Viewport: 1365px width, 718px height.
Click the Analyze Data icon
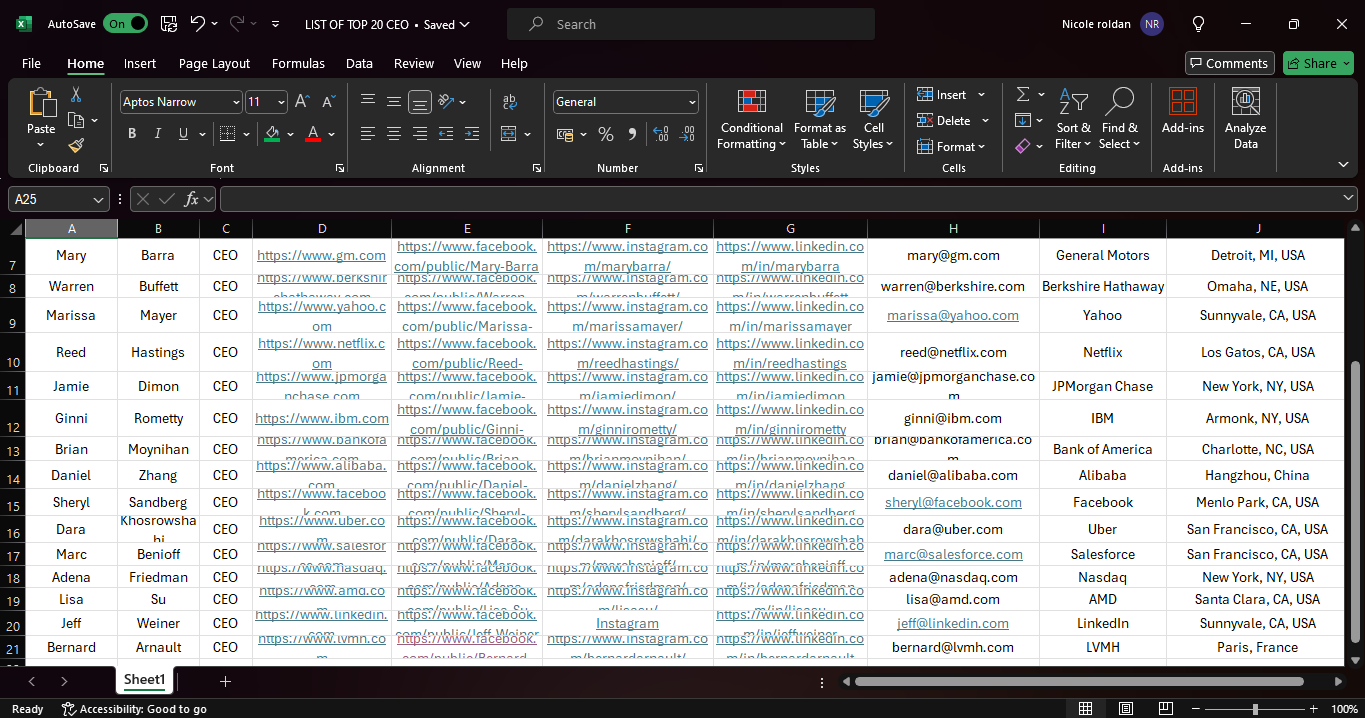pyautogui.click(x=1245, y=119)
